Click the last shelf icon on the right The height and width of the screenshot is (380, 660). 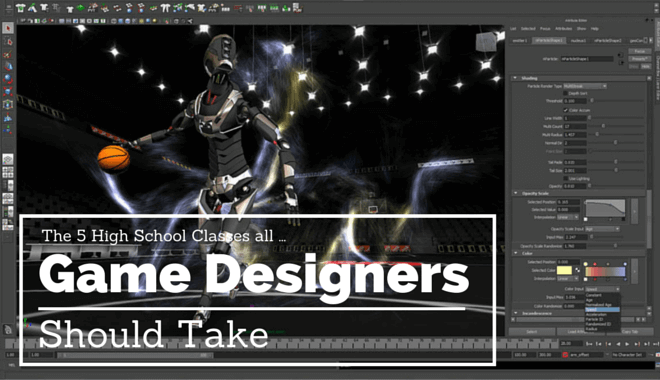pyautogui.click(x=297, y=8)
